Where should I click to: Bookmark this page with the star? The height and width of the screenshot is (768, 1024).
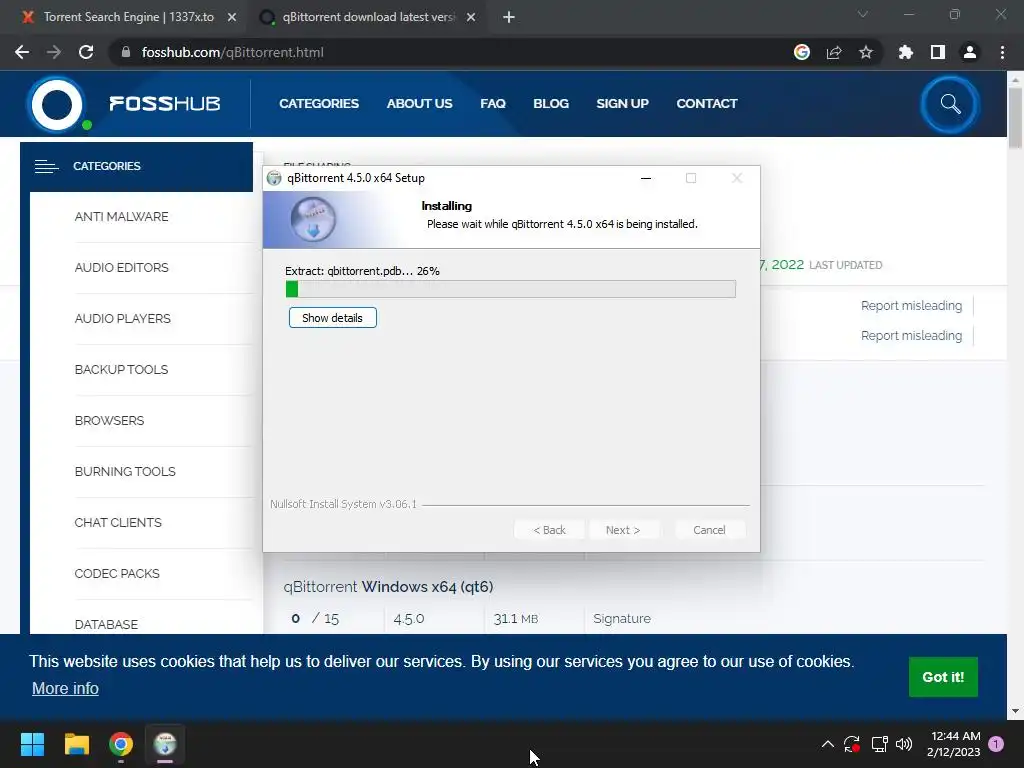coord(865,52)
